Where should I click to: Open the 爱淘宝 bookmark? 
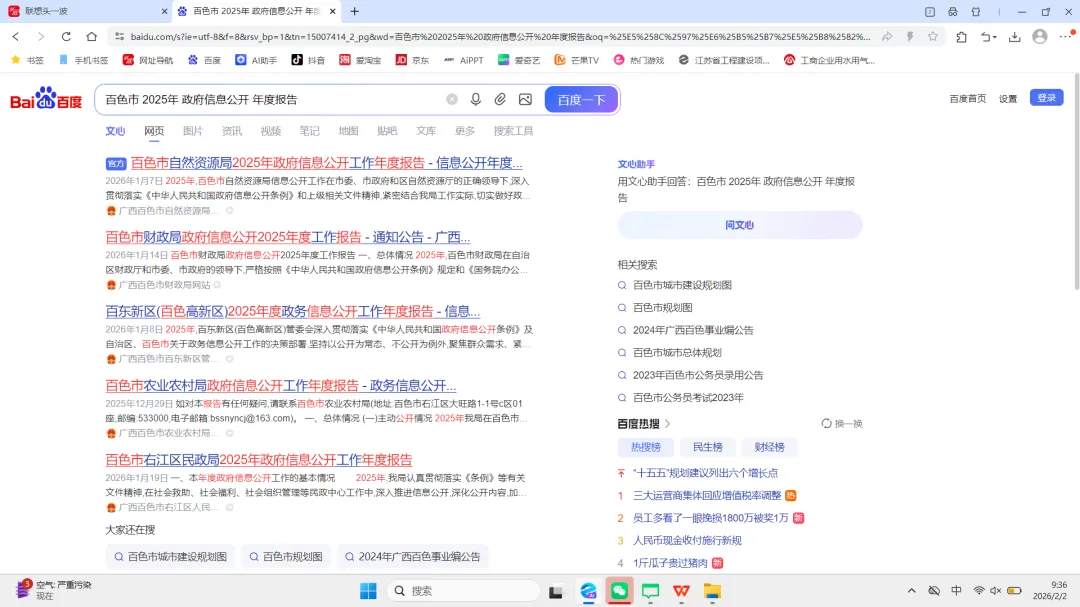[360, 60]
